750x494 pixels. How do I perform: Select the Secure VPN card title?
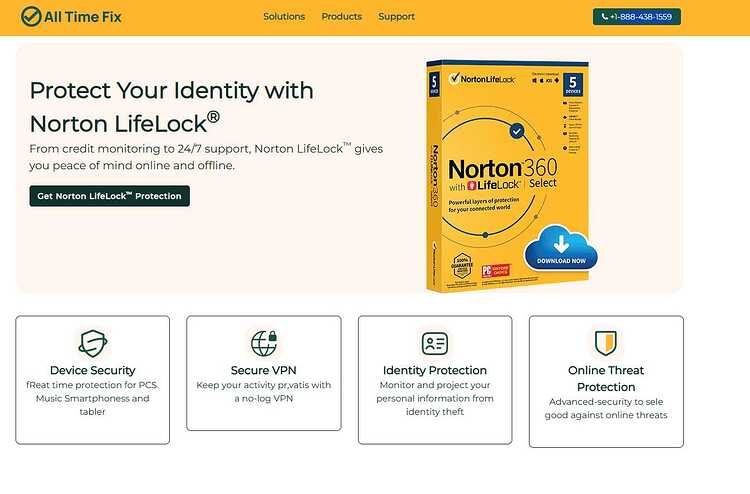coord(264,370)
